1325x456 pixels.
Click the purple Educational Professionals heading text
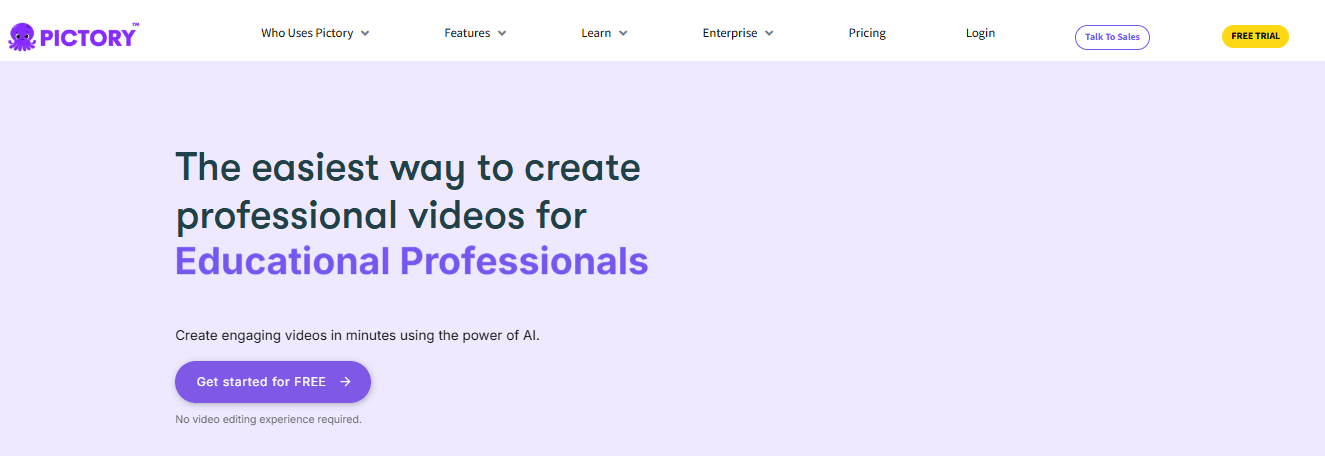[x=411, y=261]
